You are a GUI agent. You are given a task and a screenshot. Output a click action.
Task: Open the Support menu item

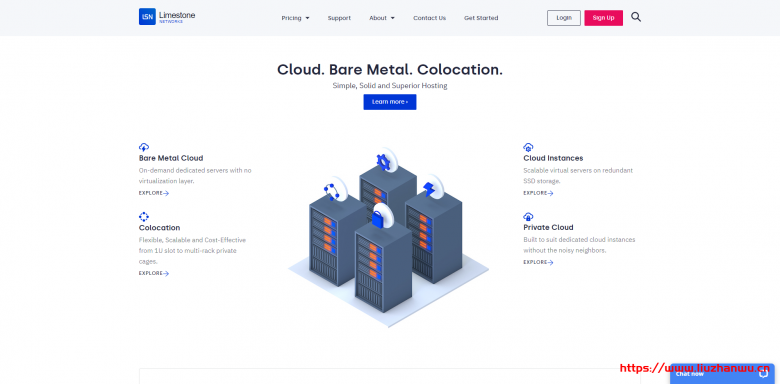click(x=339, y=18)
